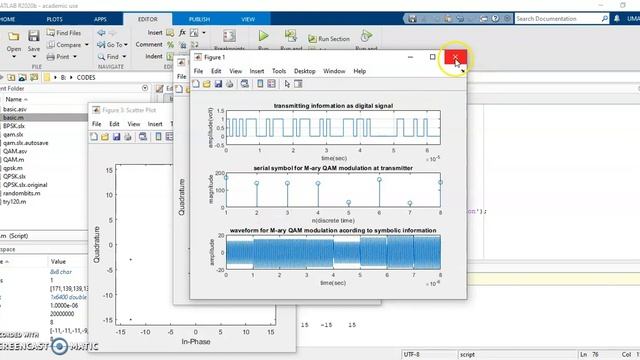The image size is (640, 360).
Task: Open the Edit menu in Figure 1
Action: point(216,71)
